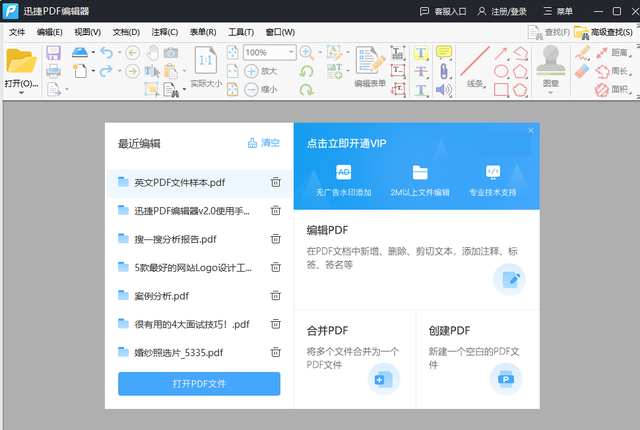Open the 创建PDF card
The image size is (640, 430).
(x=478, y=359)
